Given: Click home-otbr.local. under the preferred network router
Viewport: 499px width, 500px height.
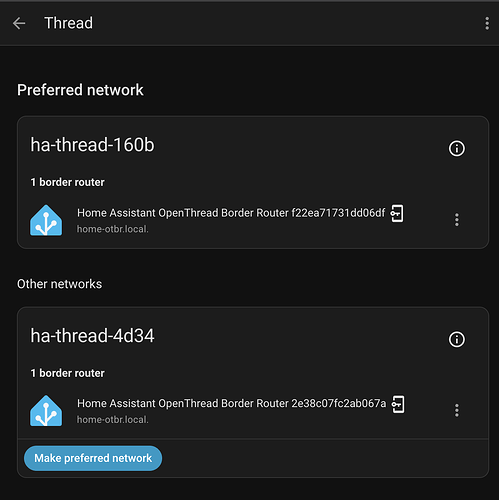Looking at the screenshot, I should pyautogui.click(x=113, y=229).
